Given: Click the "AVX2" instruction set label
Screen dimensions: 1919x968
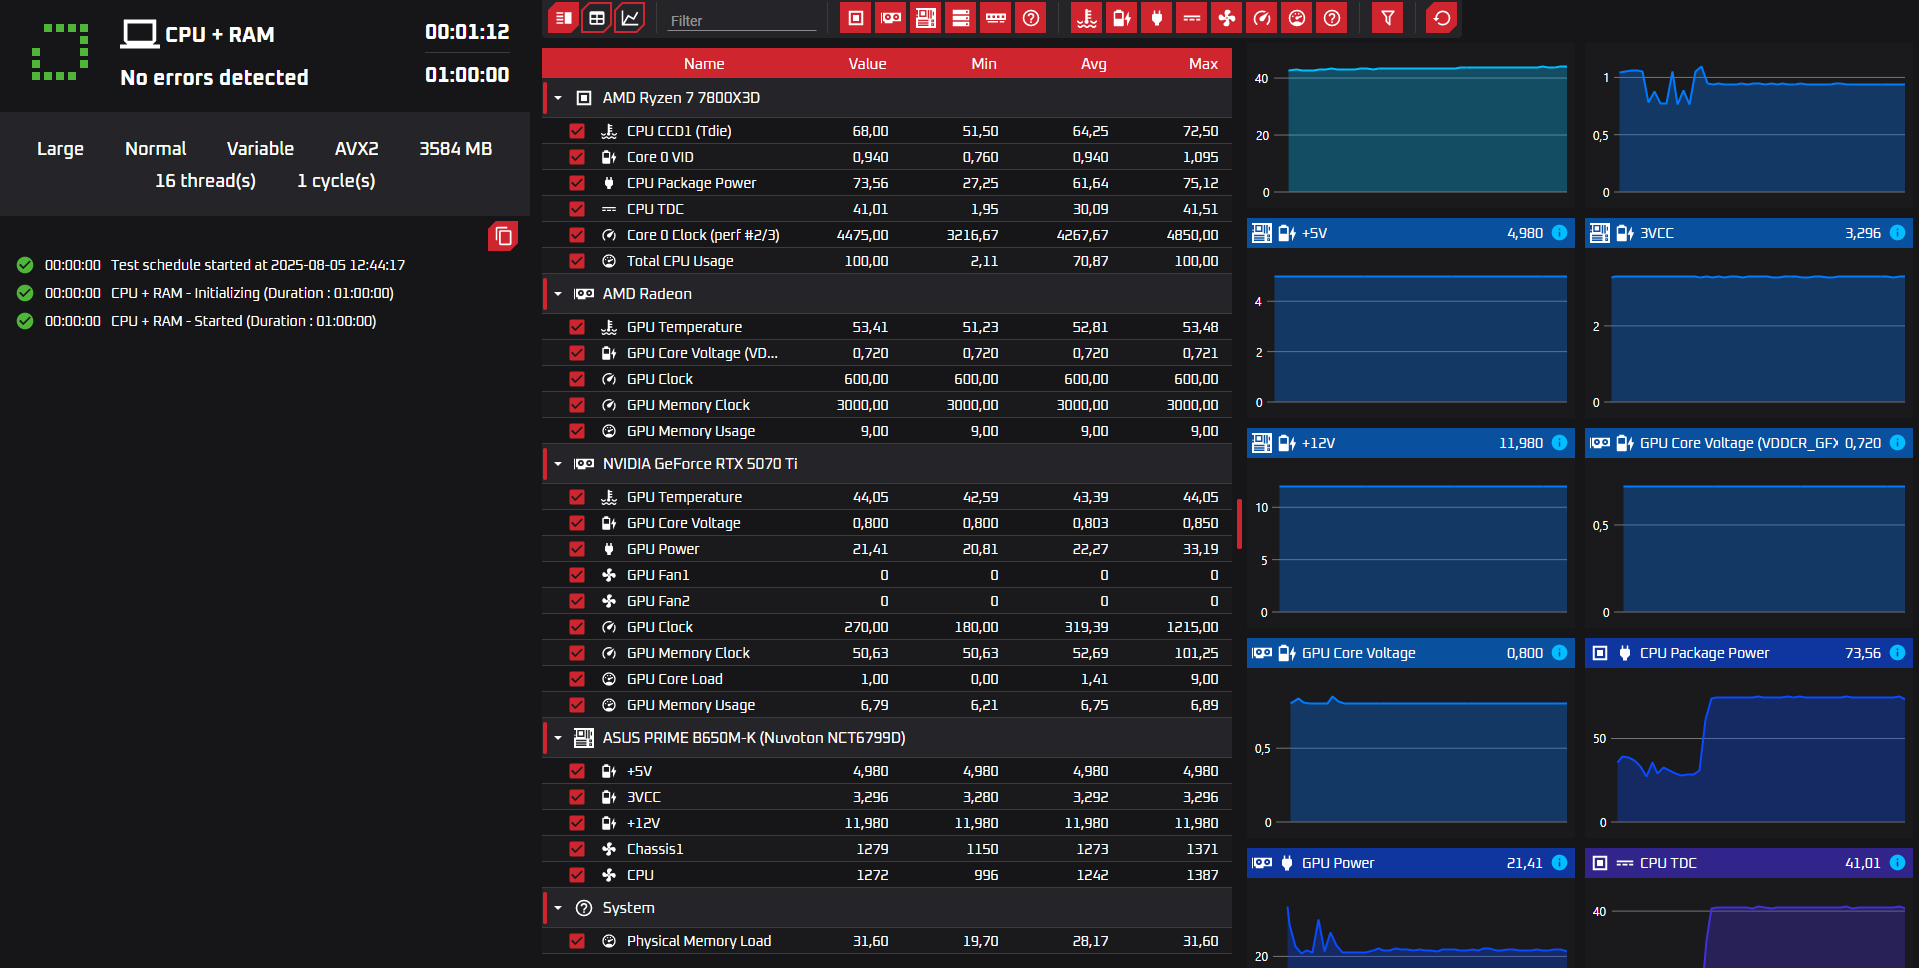Looking at the screenshot, I should (356, 149).
